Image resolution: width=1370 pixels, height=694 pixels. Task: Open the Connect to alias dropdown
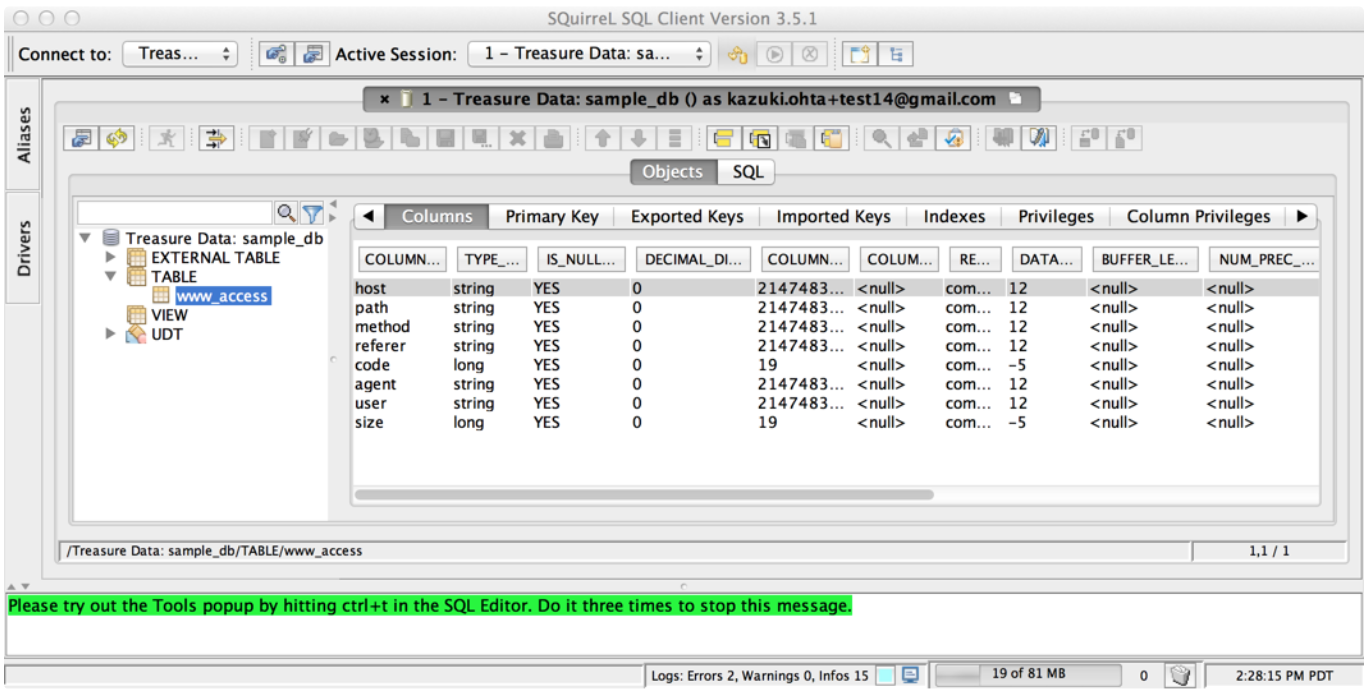179,54
